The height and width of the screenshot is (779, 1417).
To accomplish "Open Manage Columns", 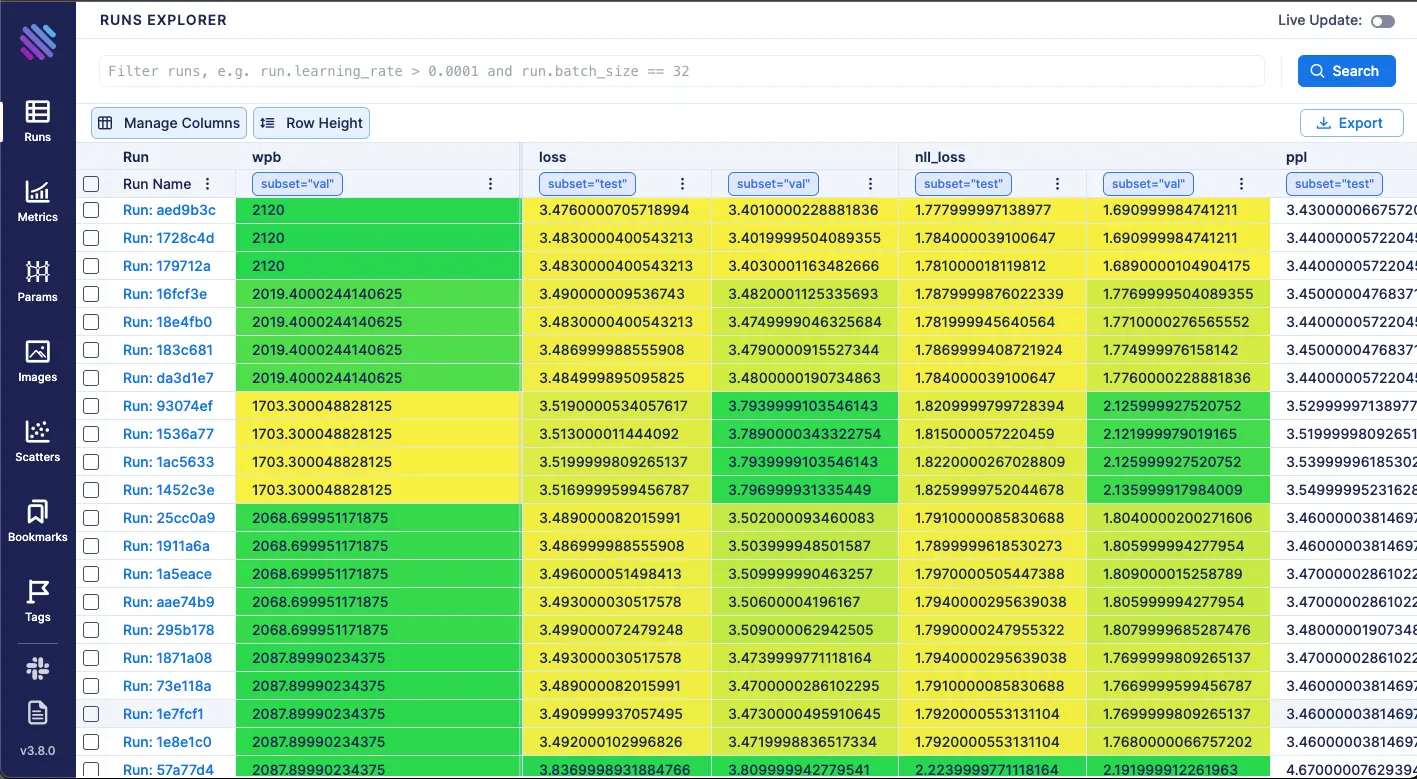I will tap(169, 123).
